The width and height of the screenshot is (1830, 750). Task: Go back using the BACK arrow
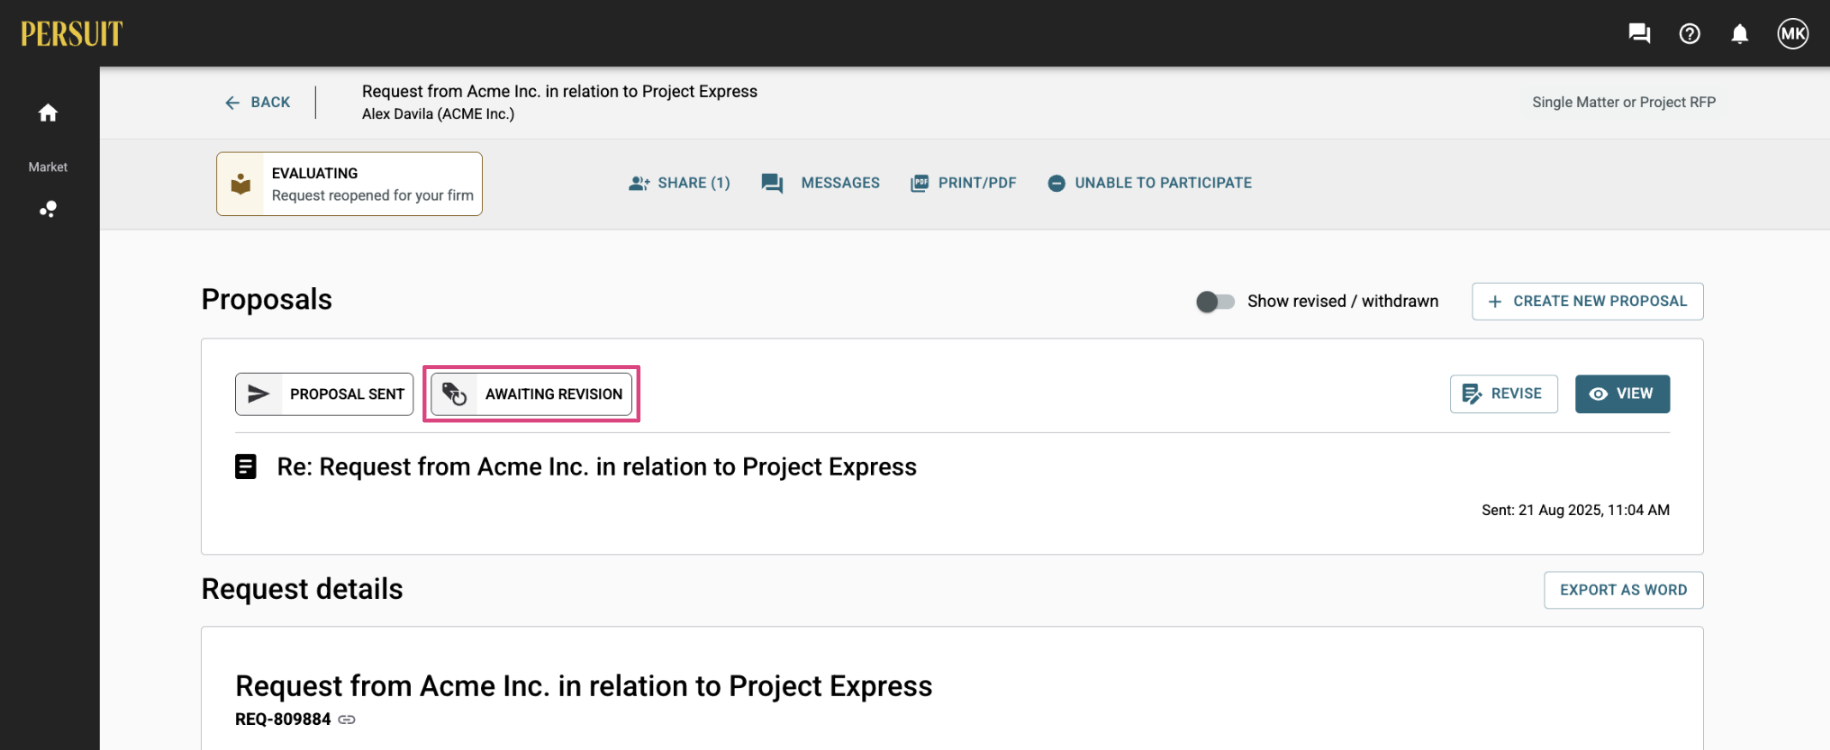coord(258,102)
